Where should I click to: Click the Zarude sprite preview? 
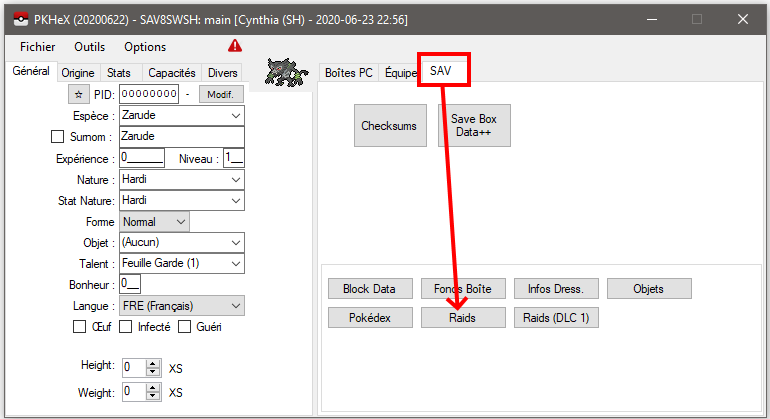pos(287,72)
